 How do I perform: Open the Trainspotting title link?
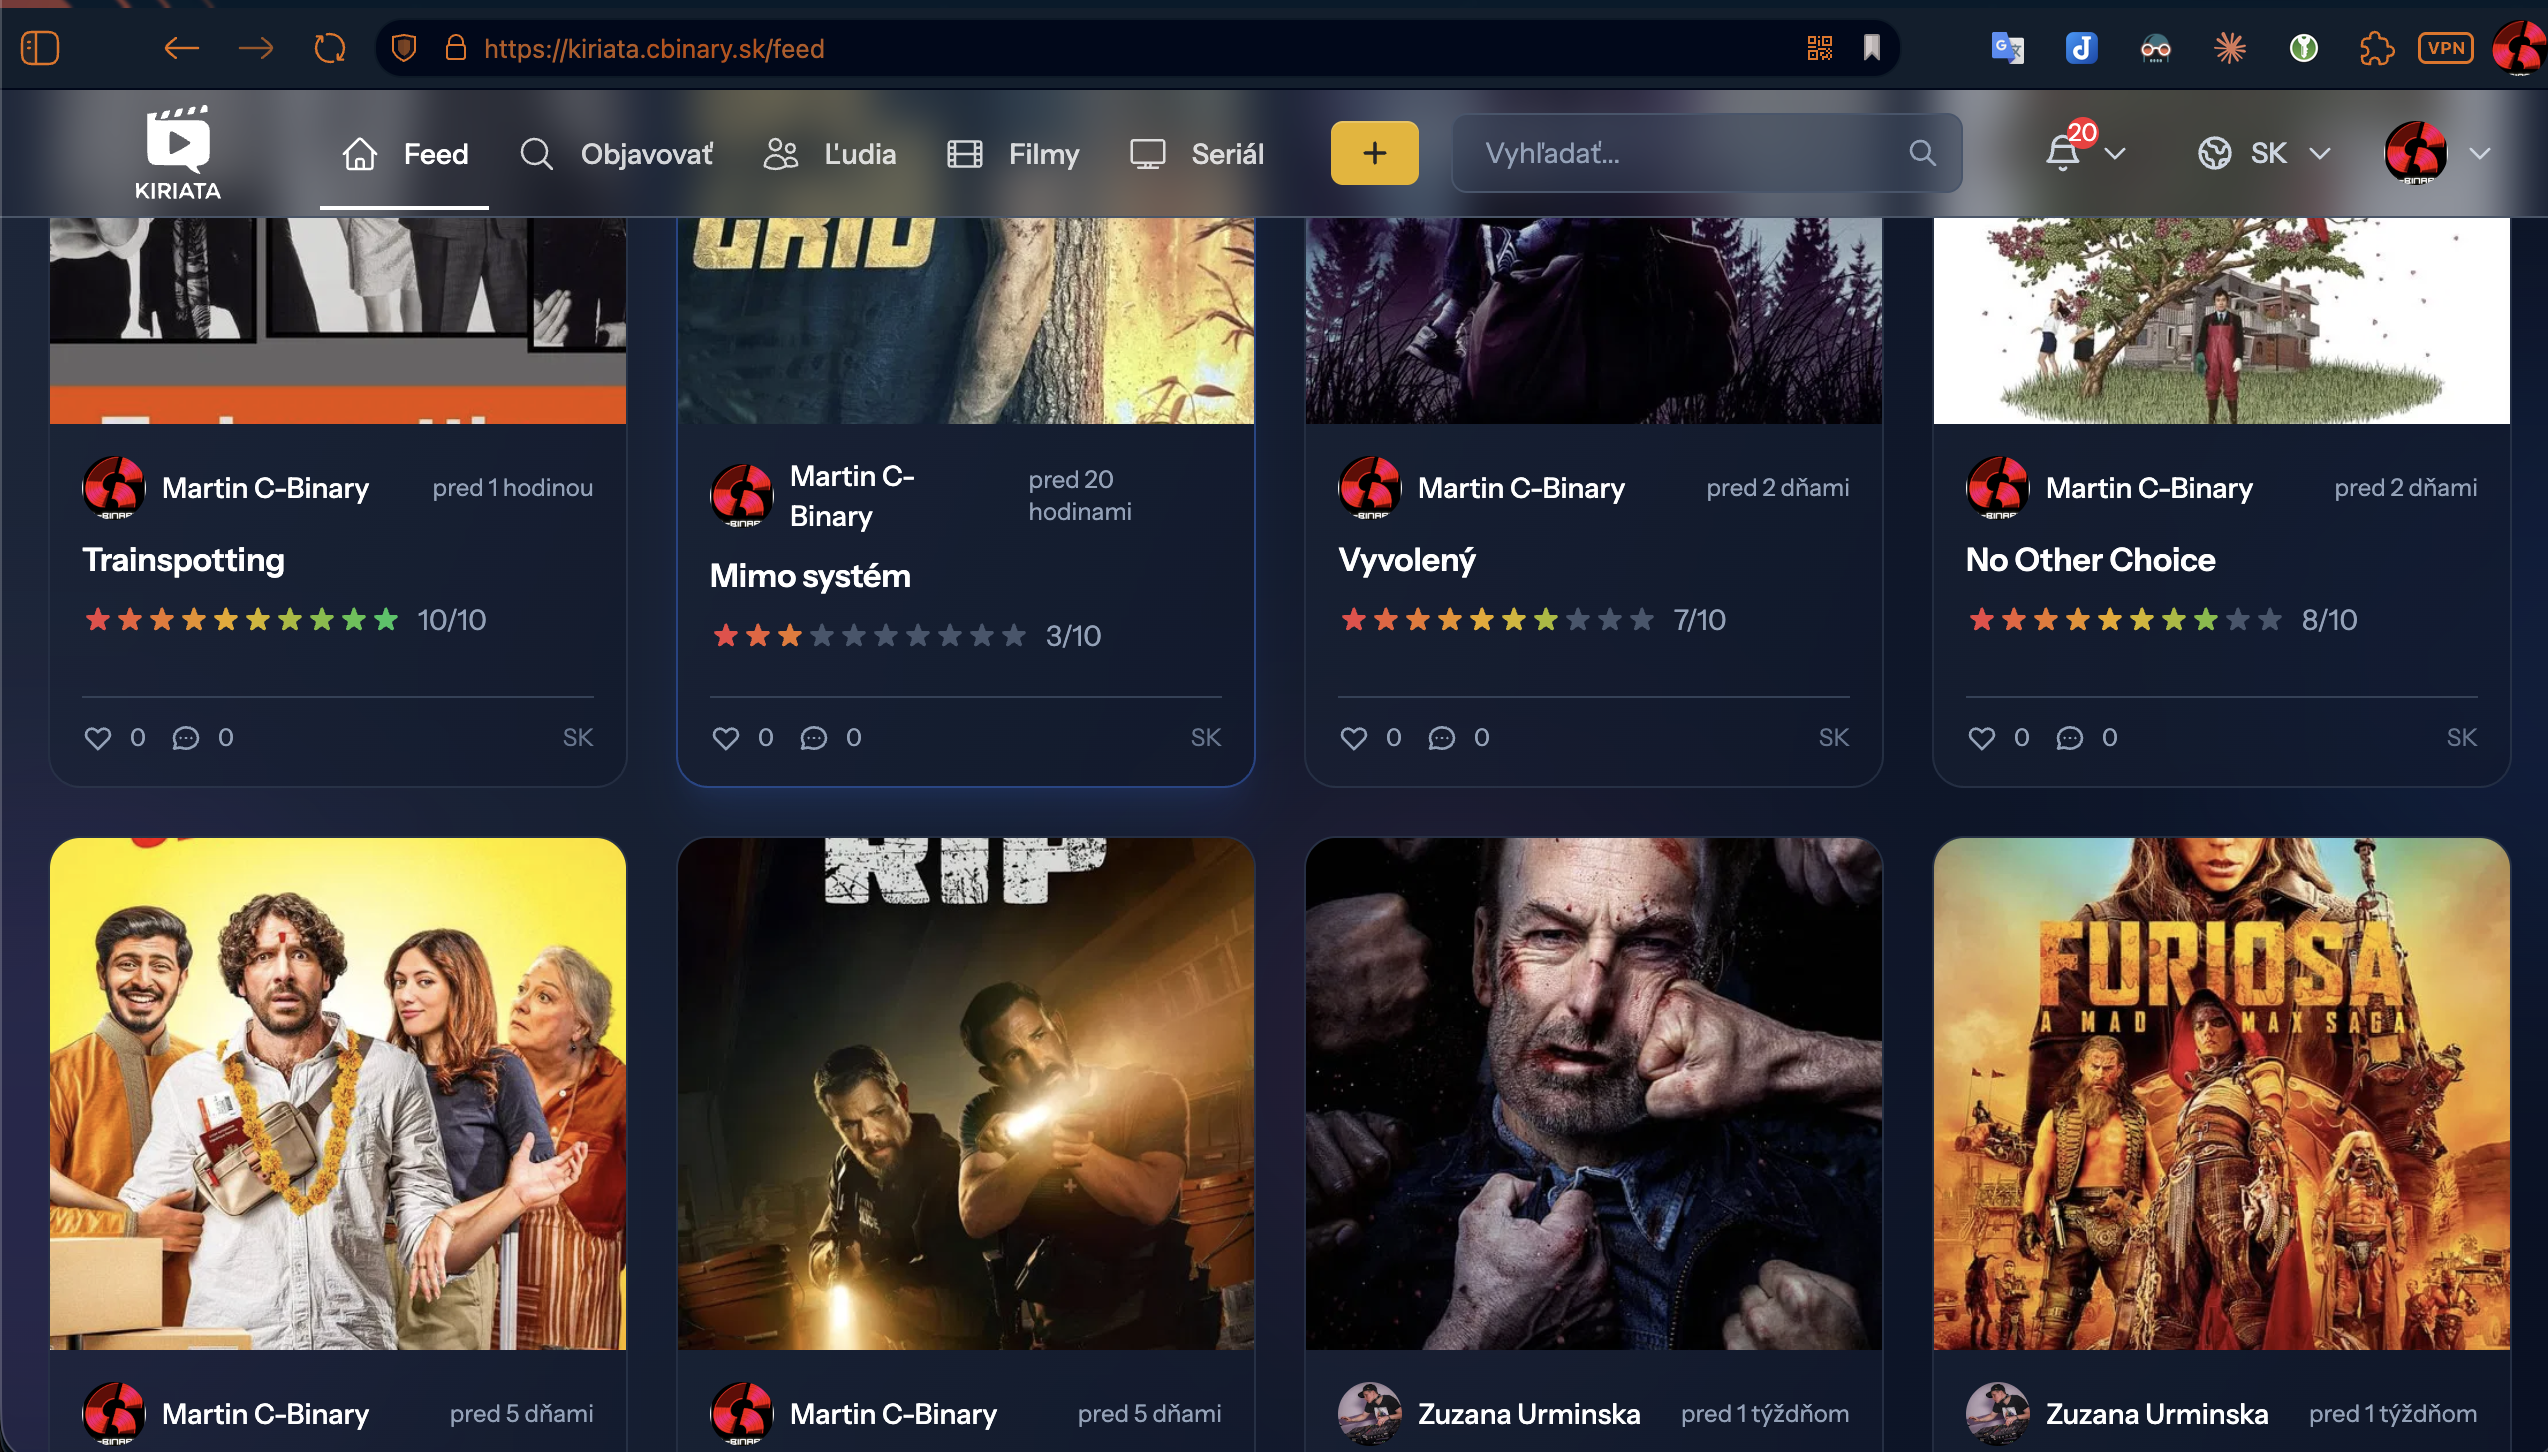point(183,560)
